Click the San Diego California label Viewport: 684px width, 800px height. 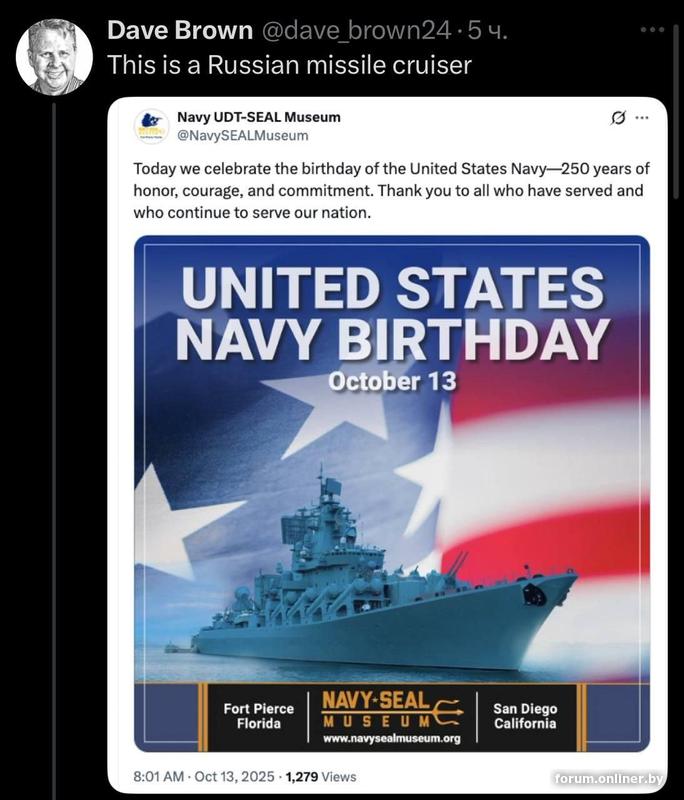[x=525, y=716]
